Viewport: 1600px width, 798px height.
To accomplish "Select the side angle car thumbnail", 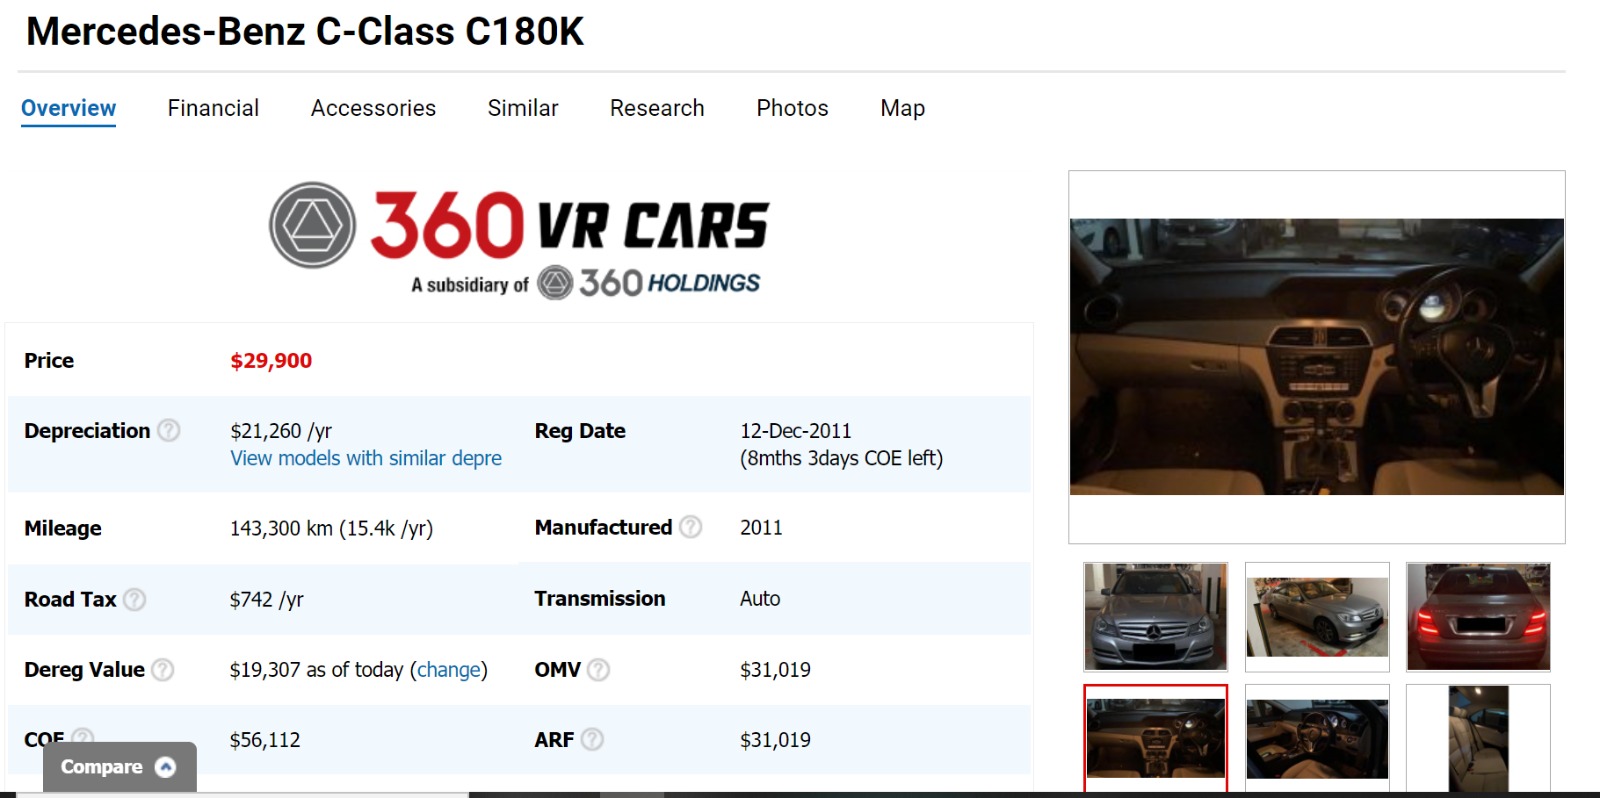I will click(1317, 616).
